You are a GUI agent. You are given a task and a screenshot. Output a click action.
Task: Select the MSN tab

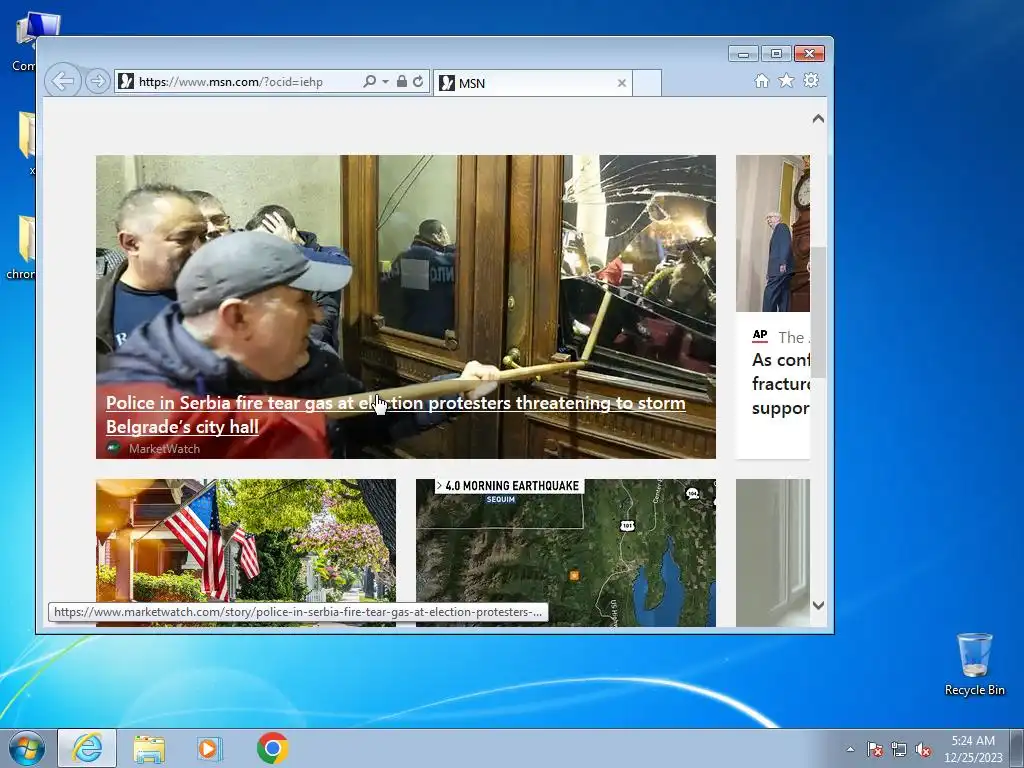(532, 83)
